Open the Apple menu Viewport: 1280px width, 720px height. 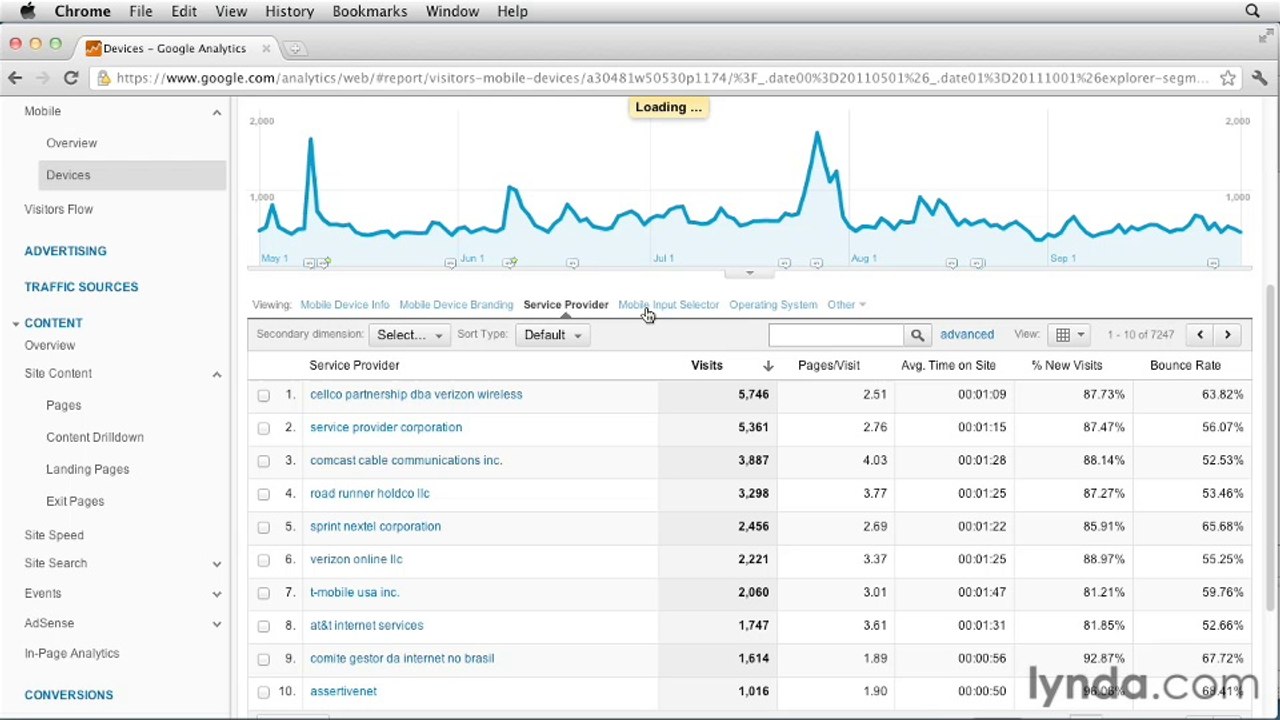tap(27, 11)
